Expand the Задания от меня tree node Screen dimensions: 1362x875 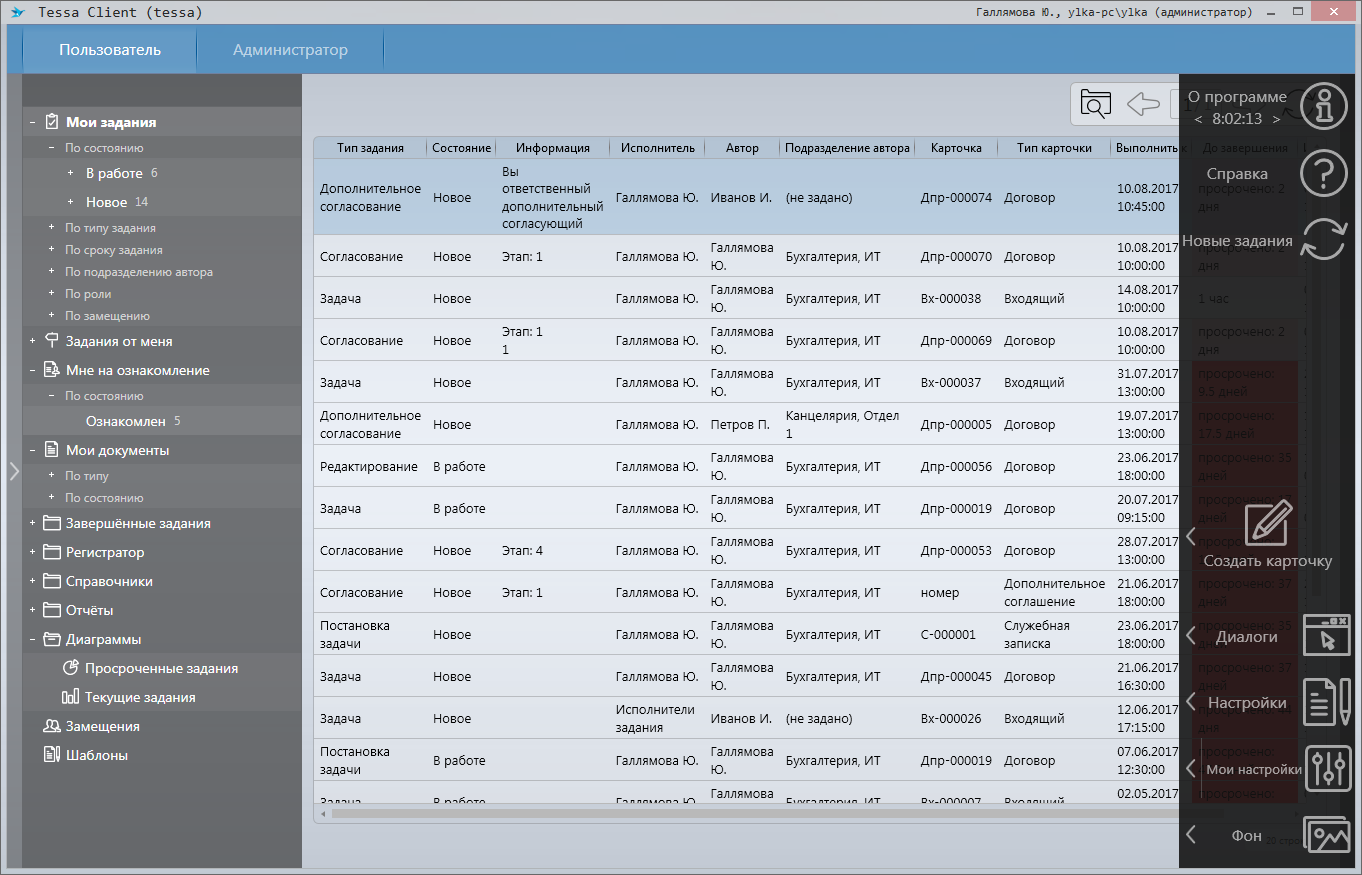33,342
